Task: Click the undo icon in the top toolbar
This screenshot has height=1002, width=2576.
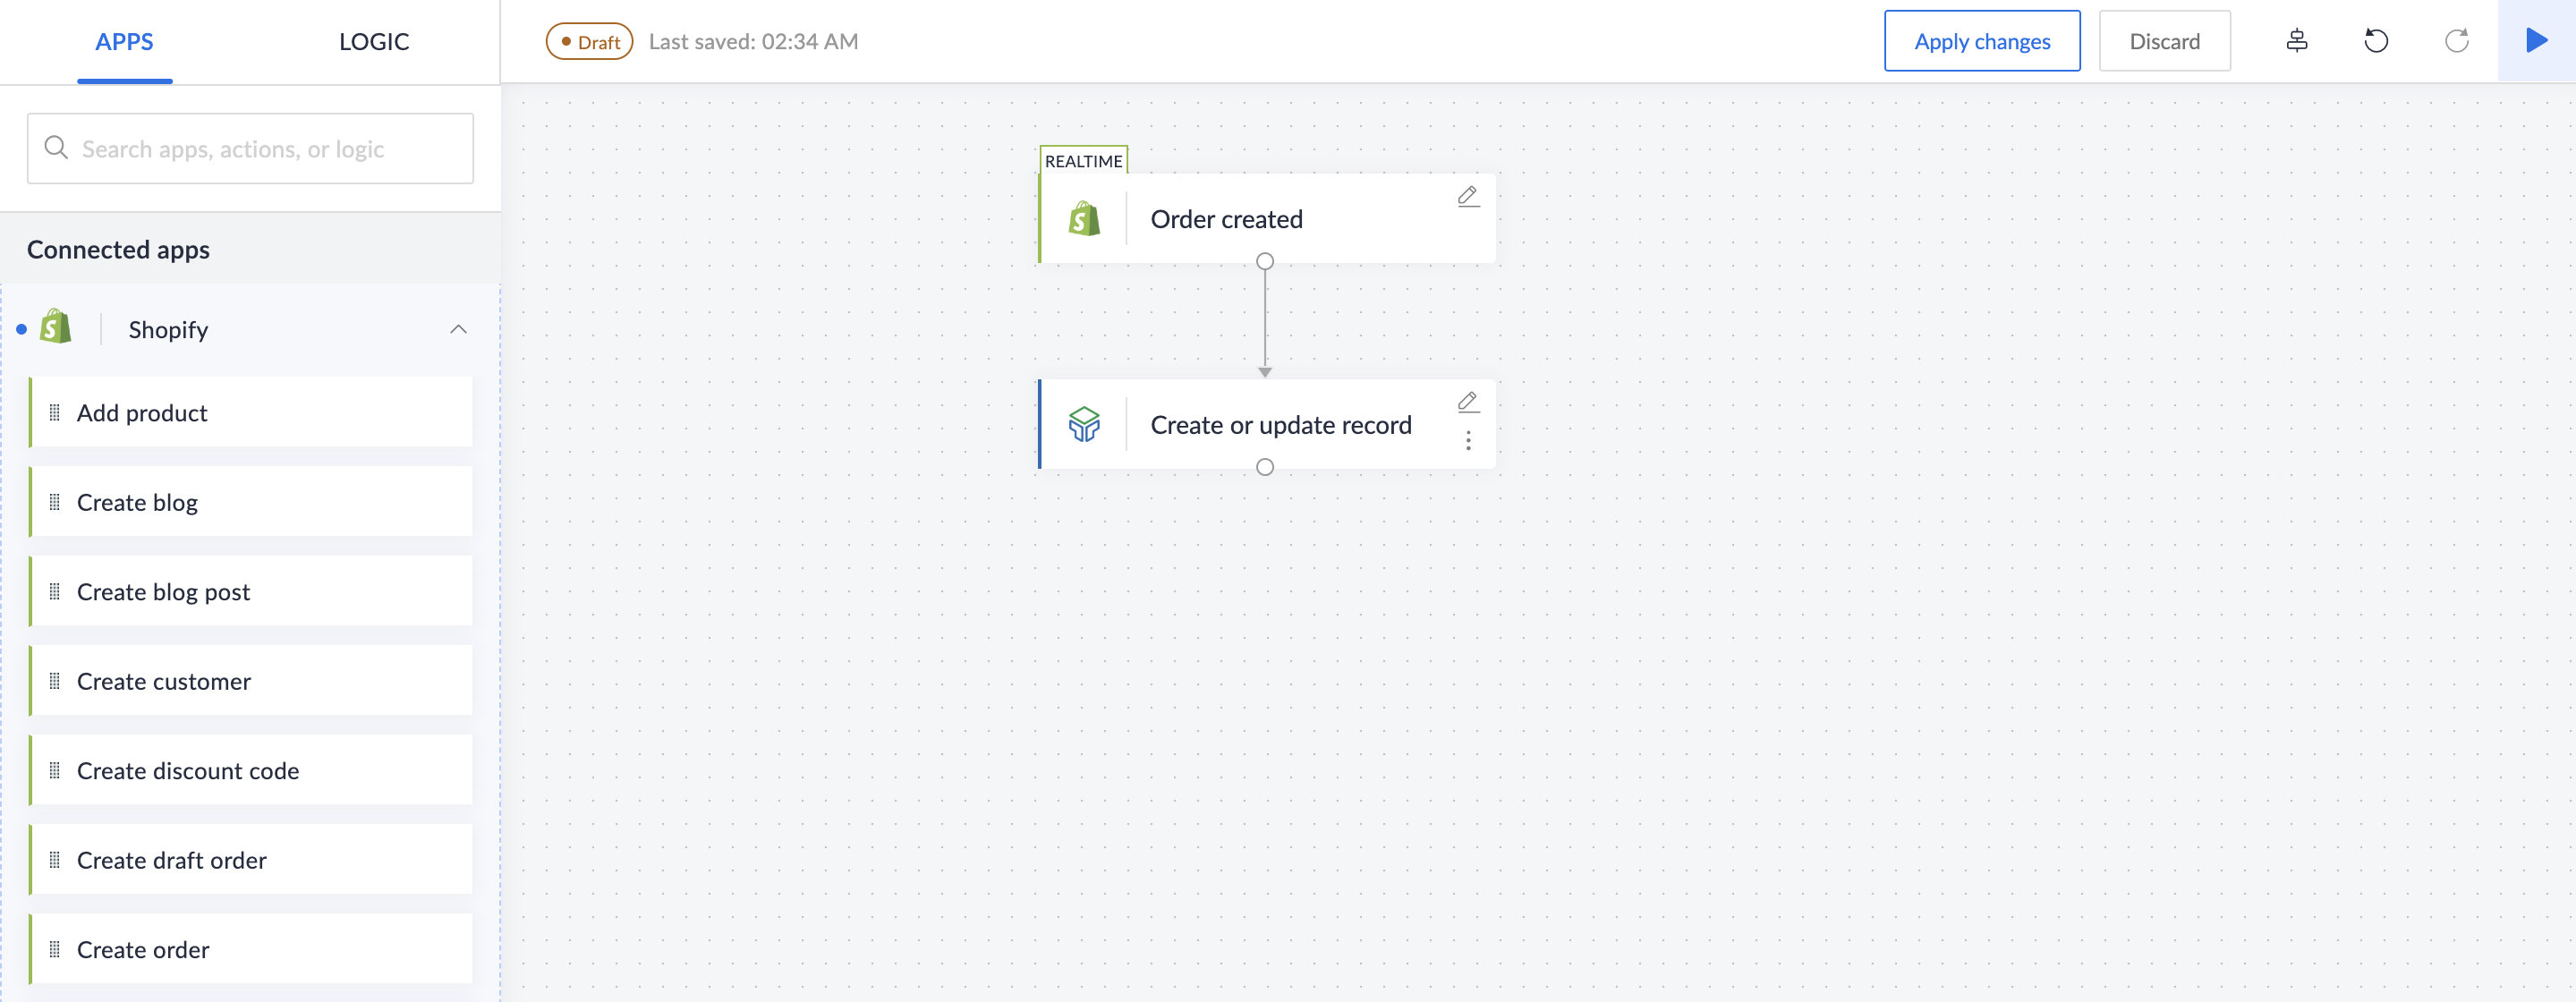Action: pos(2377,39)
